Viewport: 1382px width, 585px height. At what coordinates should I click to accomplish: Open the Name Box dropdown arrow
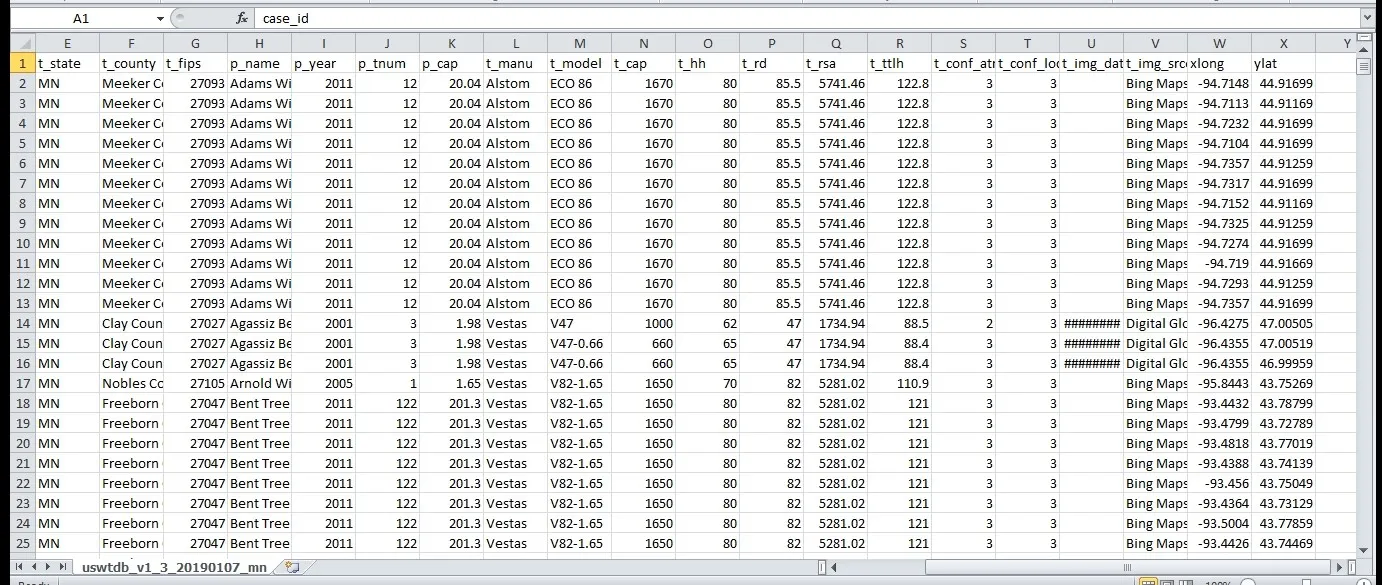[160, 17]
